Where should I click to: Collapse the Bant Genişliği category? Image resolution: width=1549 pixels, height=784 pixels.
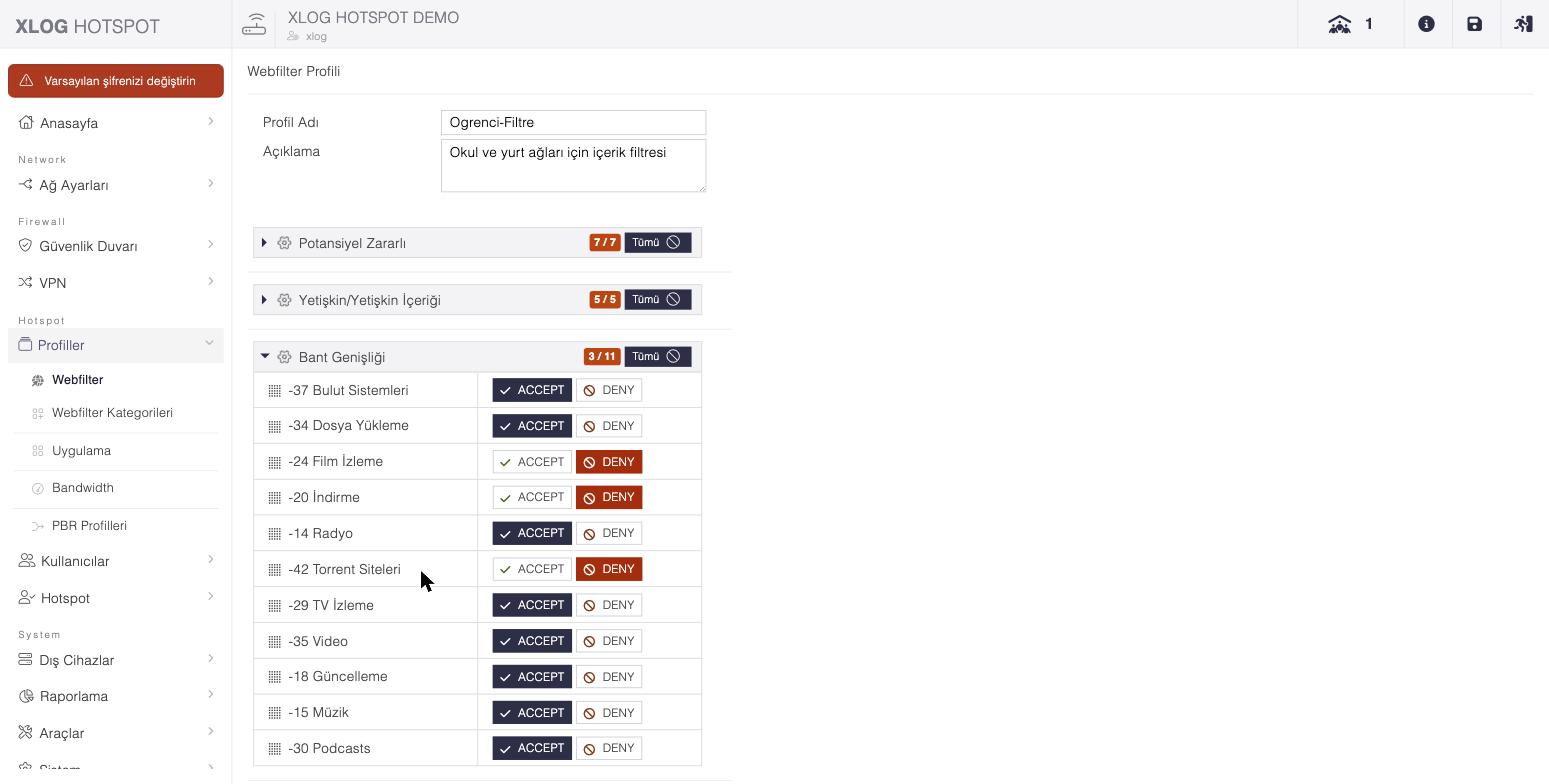(x=265, y=356)
